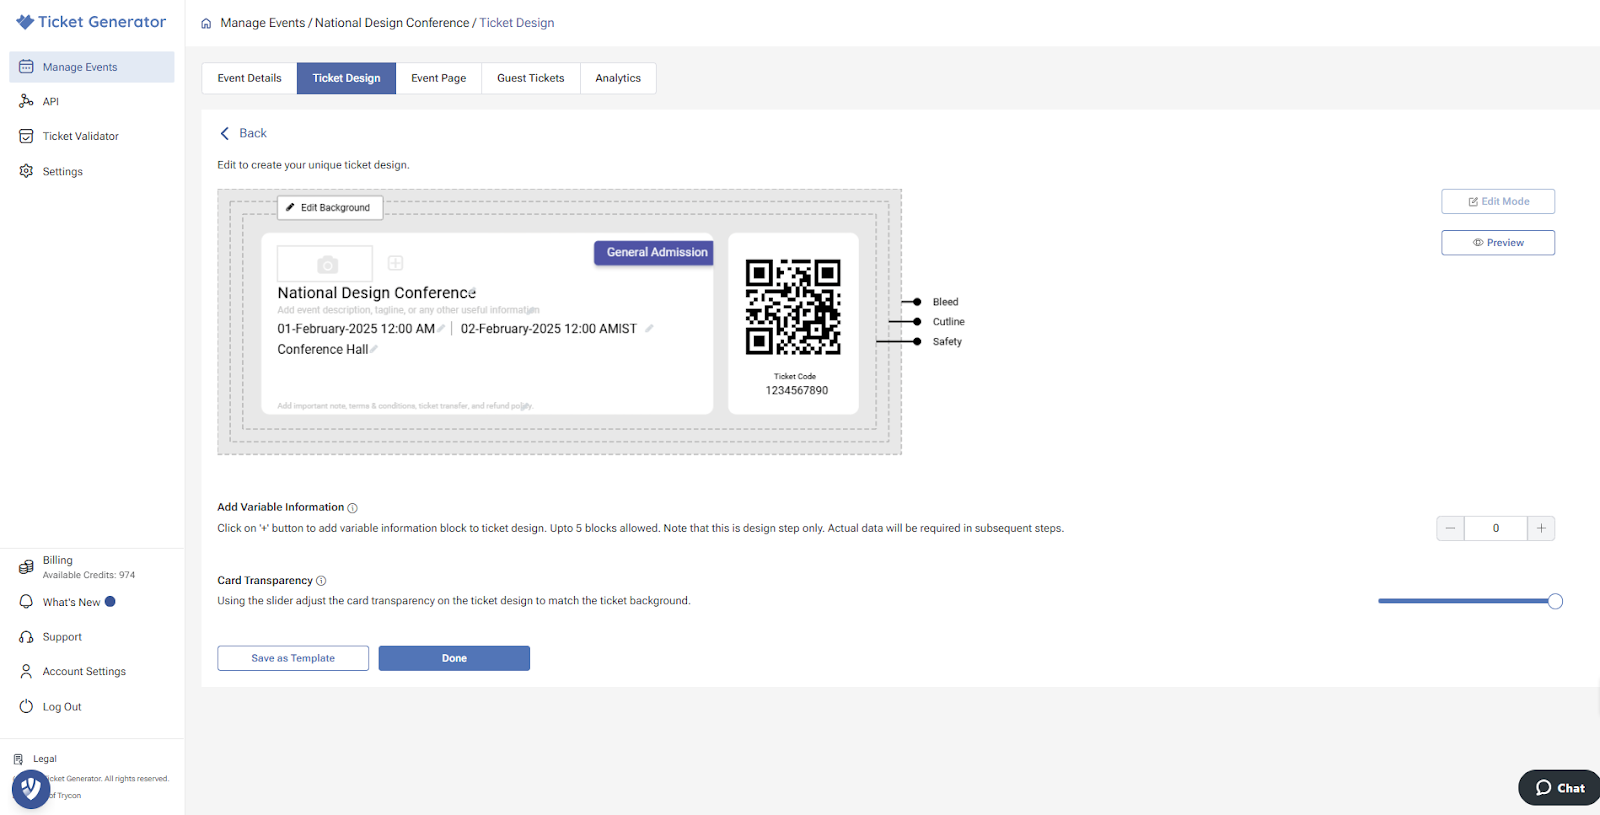The width and height of the screenshot is (1600, 815).
Task: Increase variable information blocks with plus
Action: pos(1541,528)
